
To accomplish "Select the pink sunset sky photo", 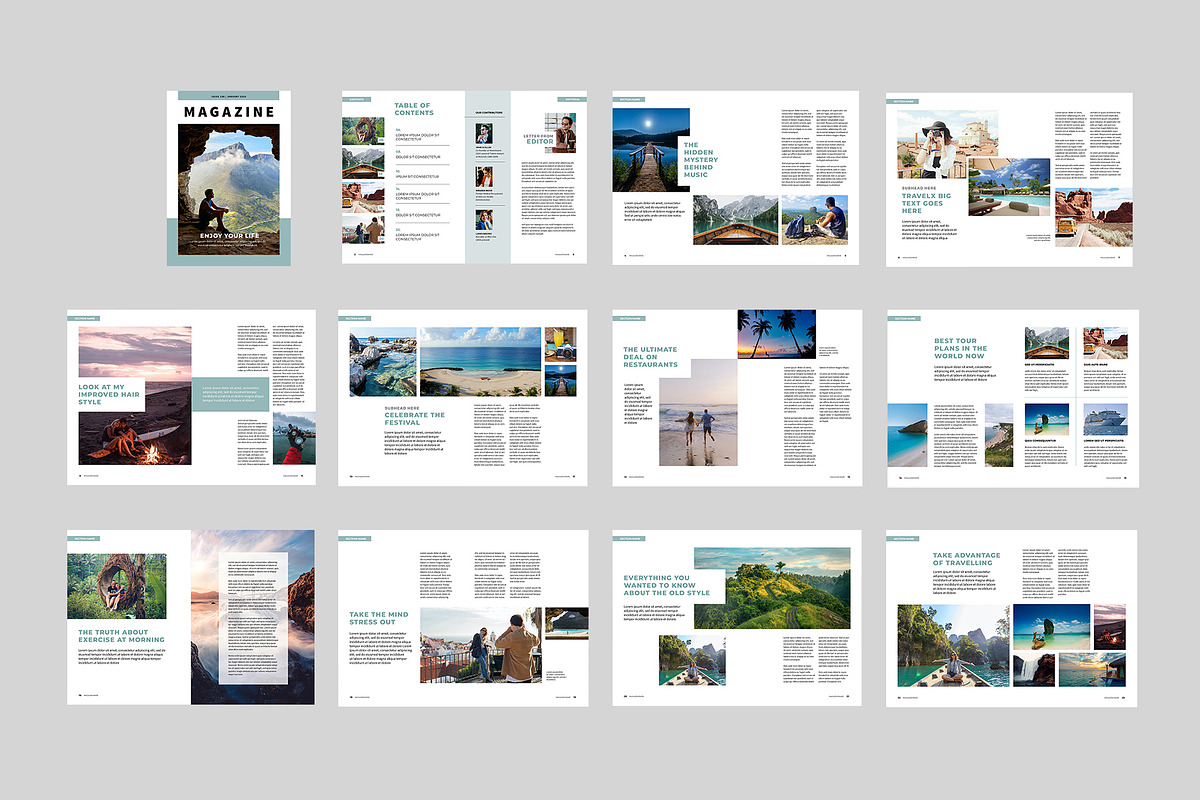I will (x=135, y=352).
